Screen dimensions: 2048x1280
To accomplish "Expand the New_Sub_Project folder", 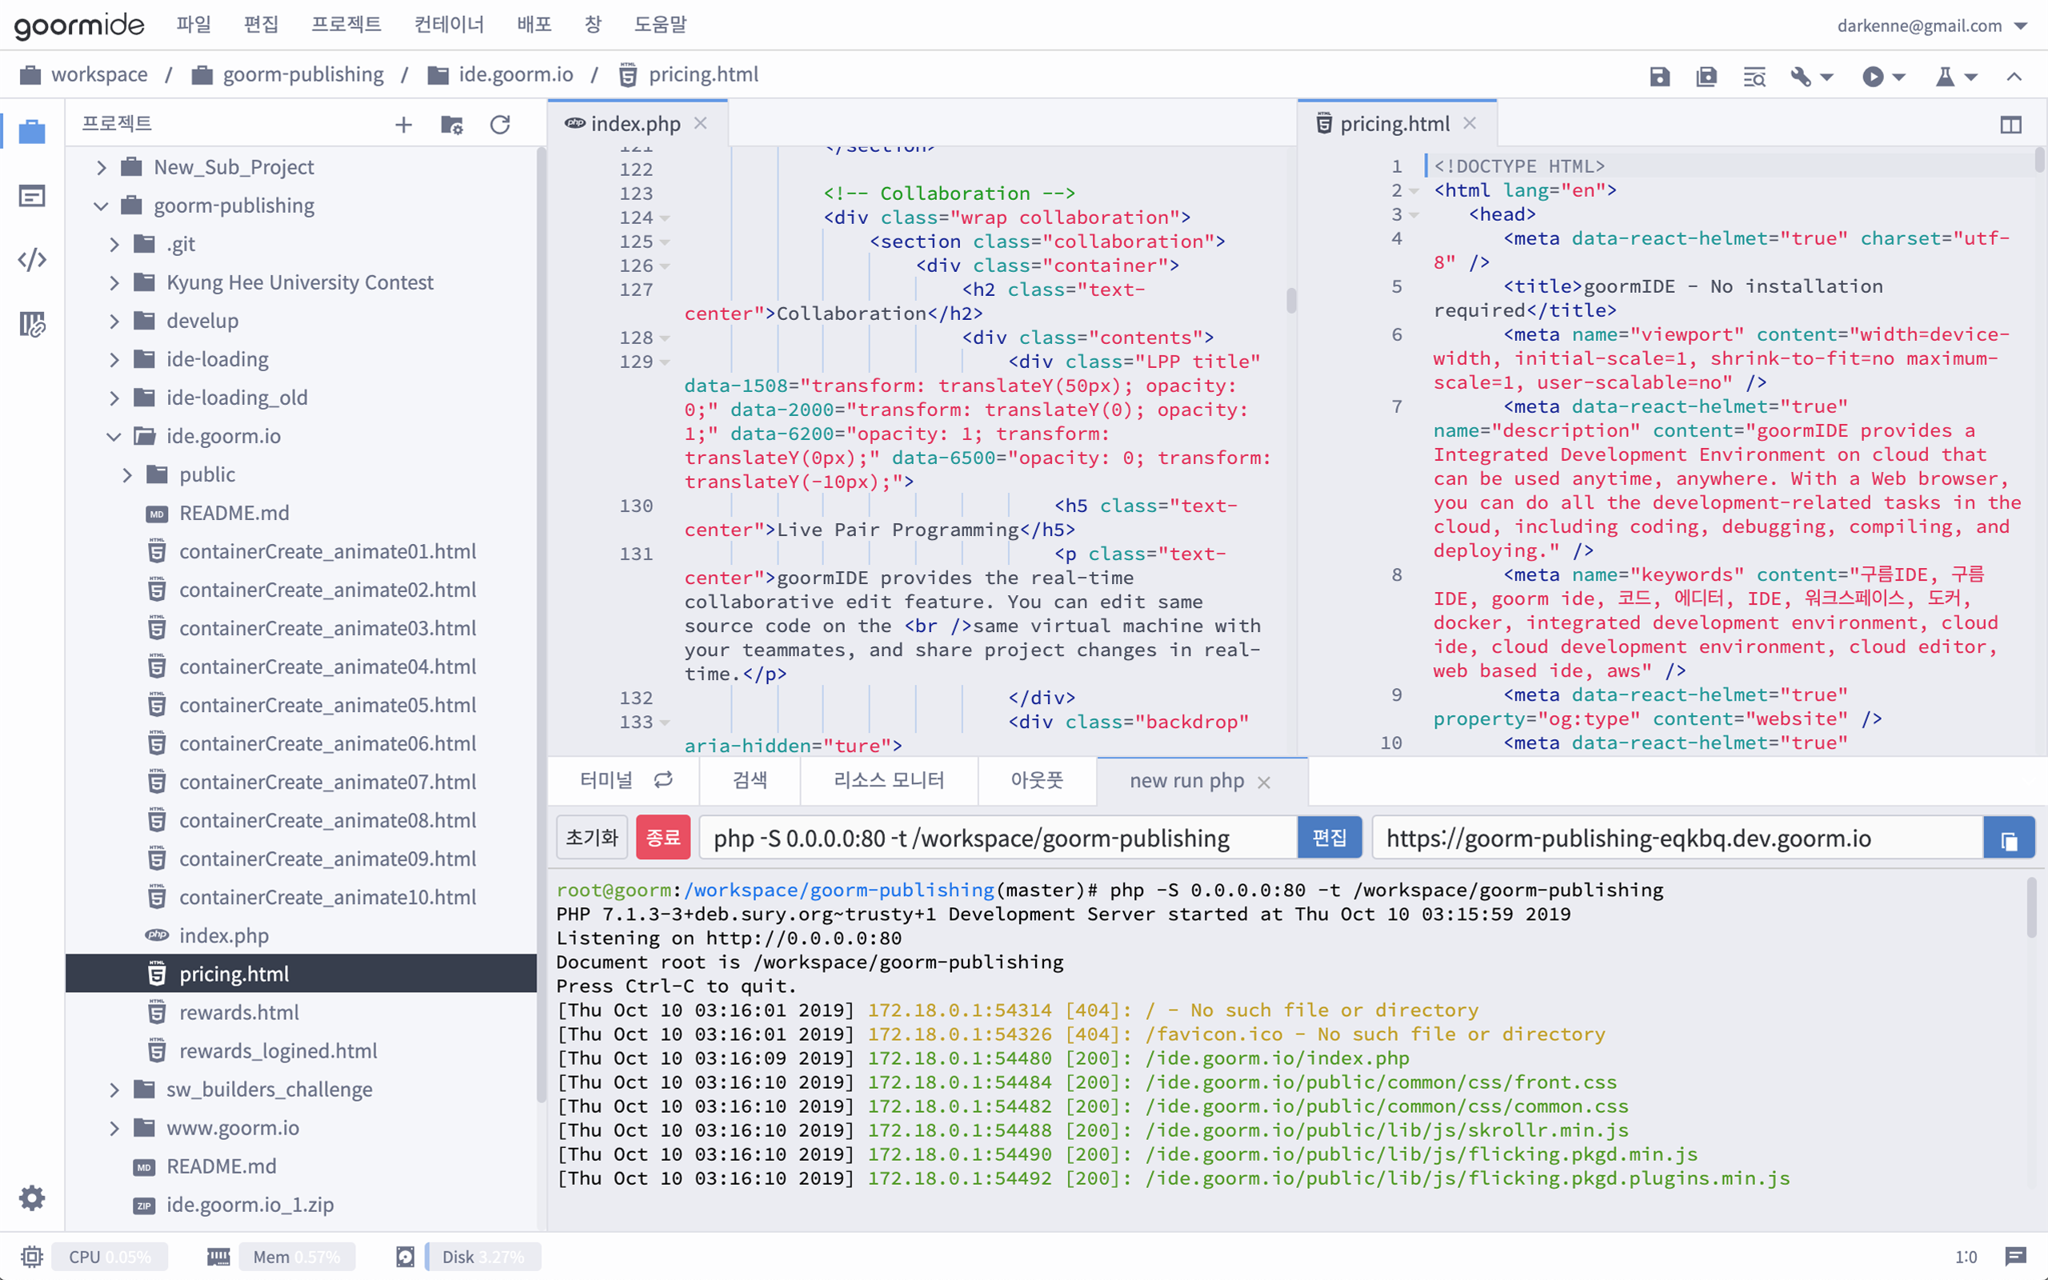I will pos(101,167).
